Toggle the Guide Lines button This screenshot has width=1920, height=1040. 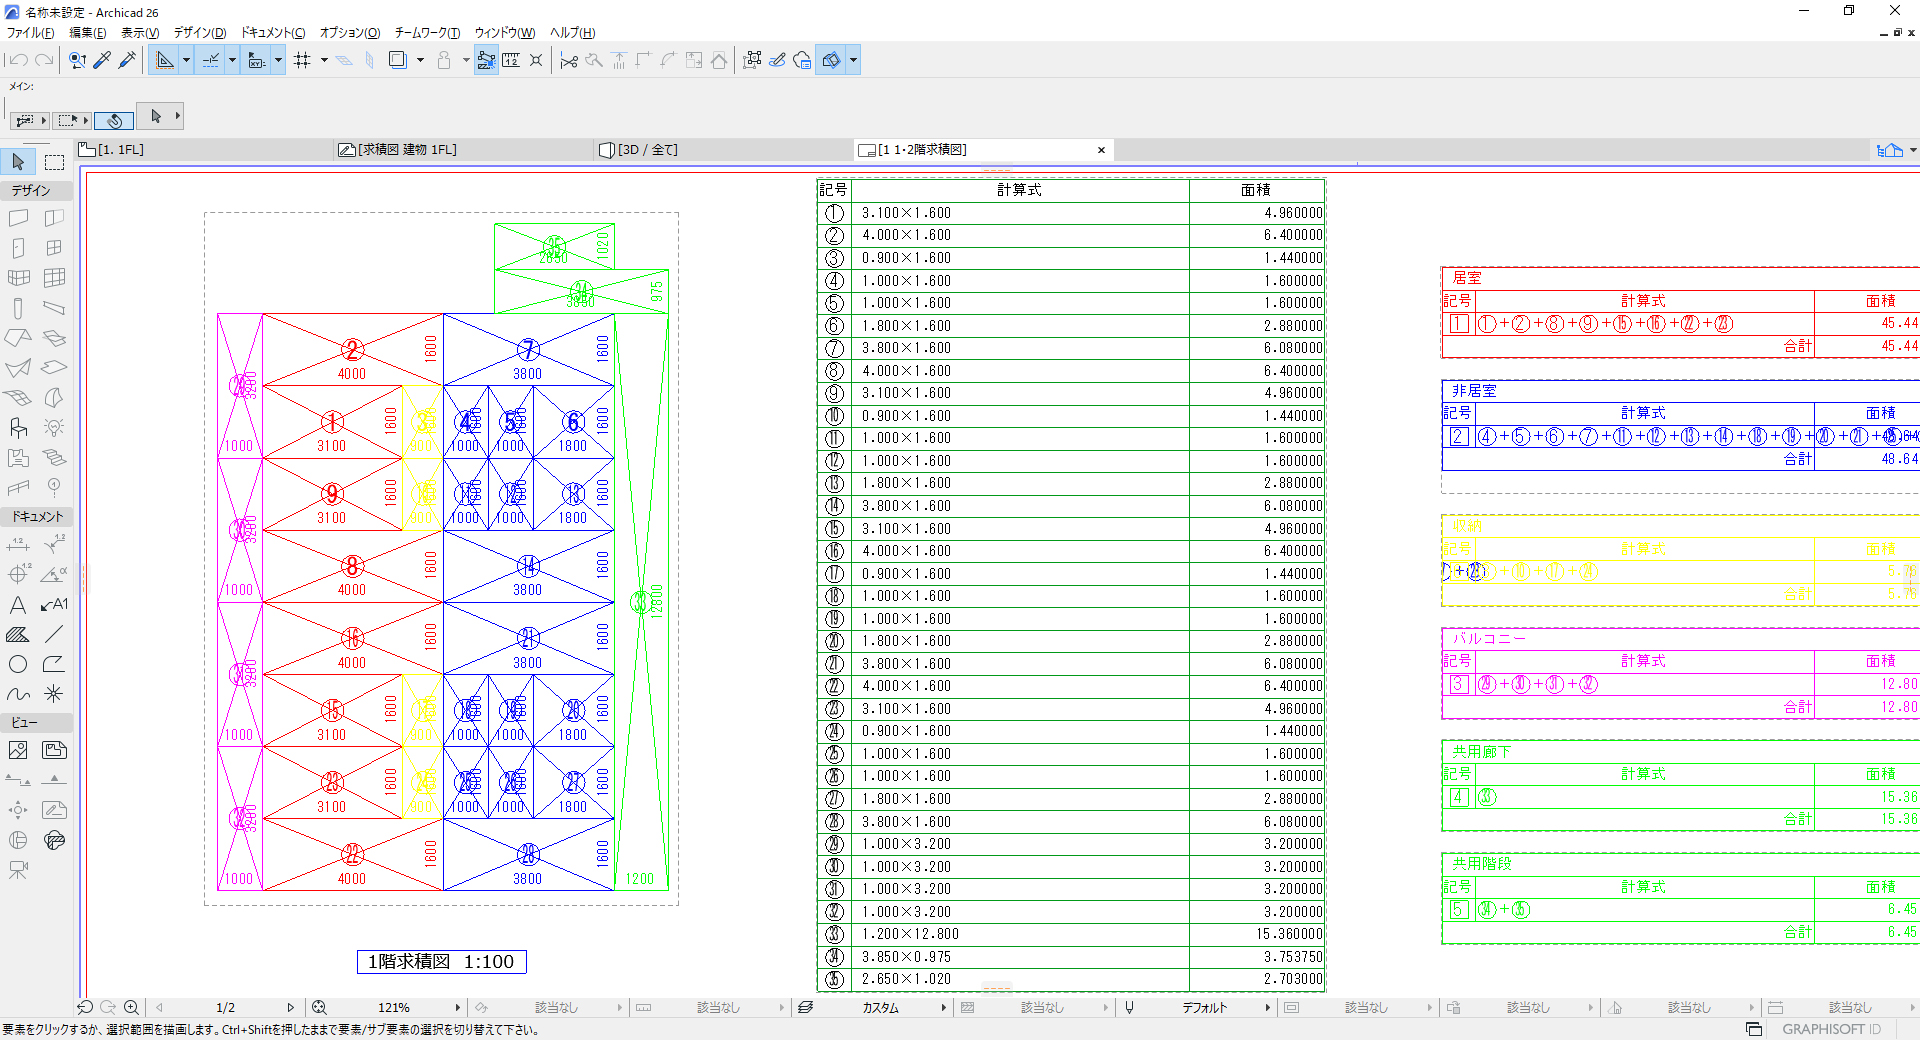164,60
